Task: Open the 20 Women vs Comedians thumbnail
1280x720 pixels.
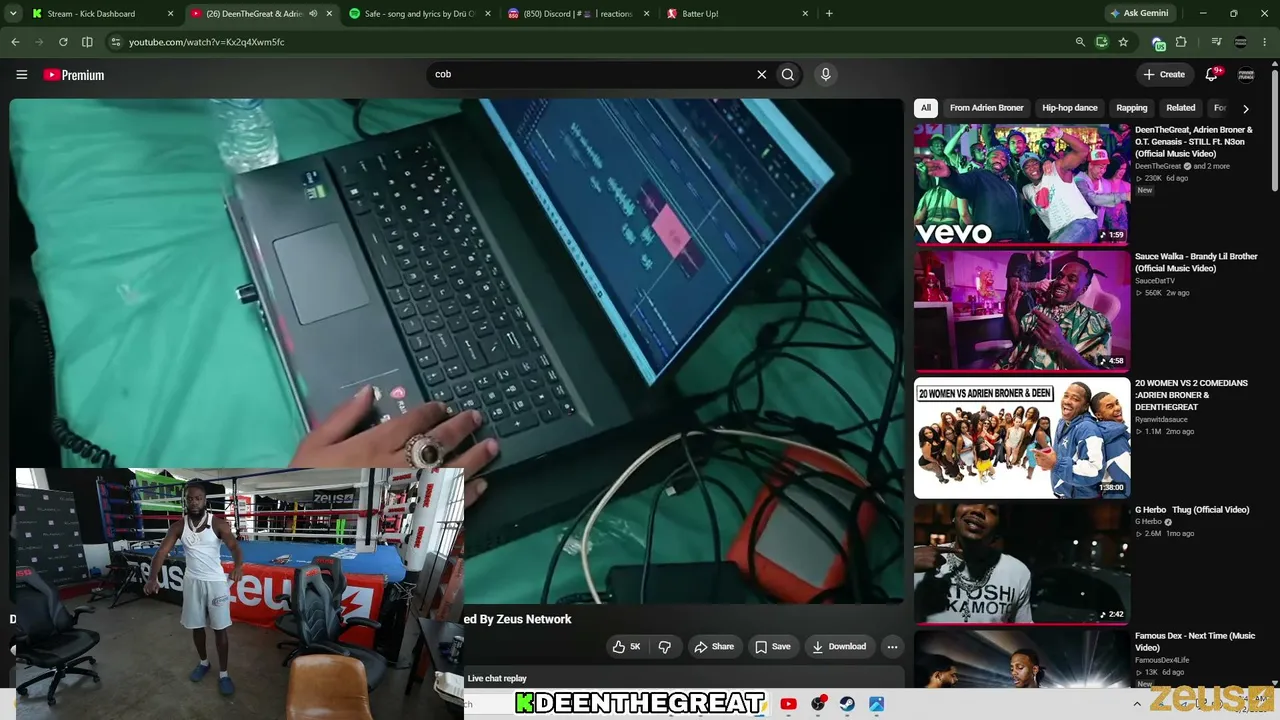Action: tap(1022, 437)
